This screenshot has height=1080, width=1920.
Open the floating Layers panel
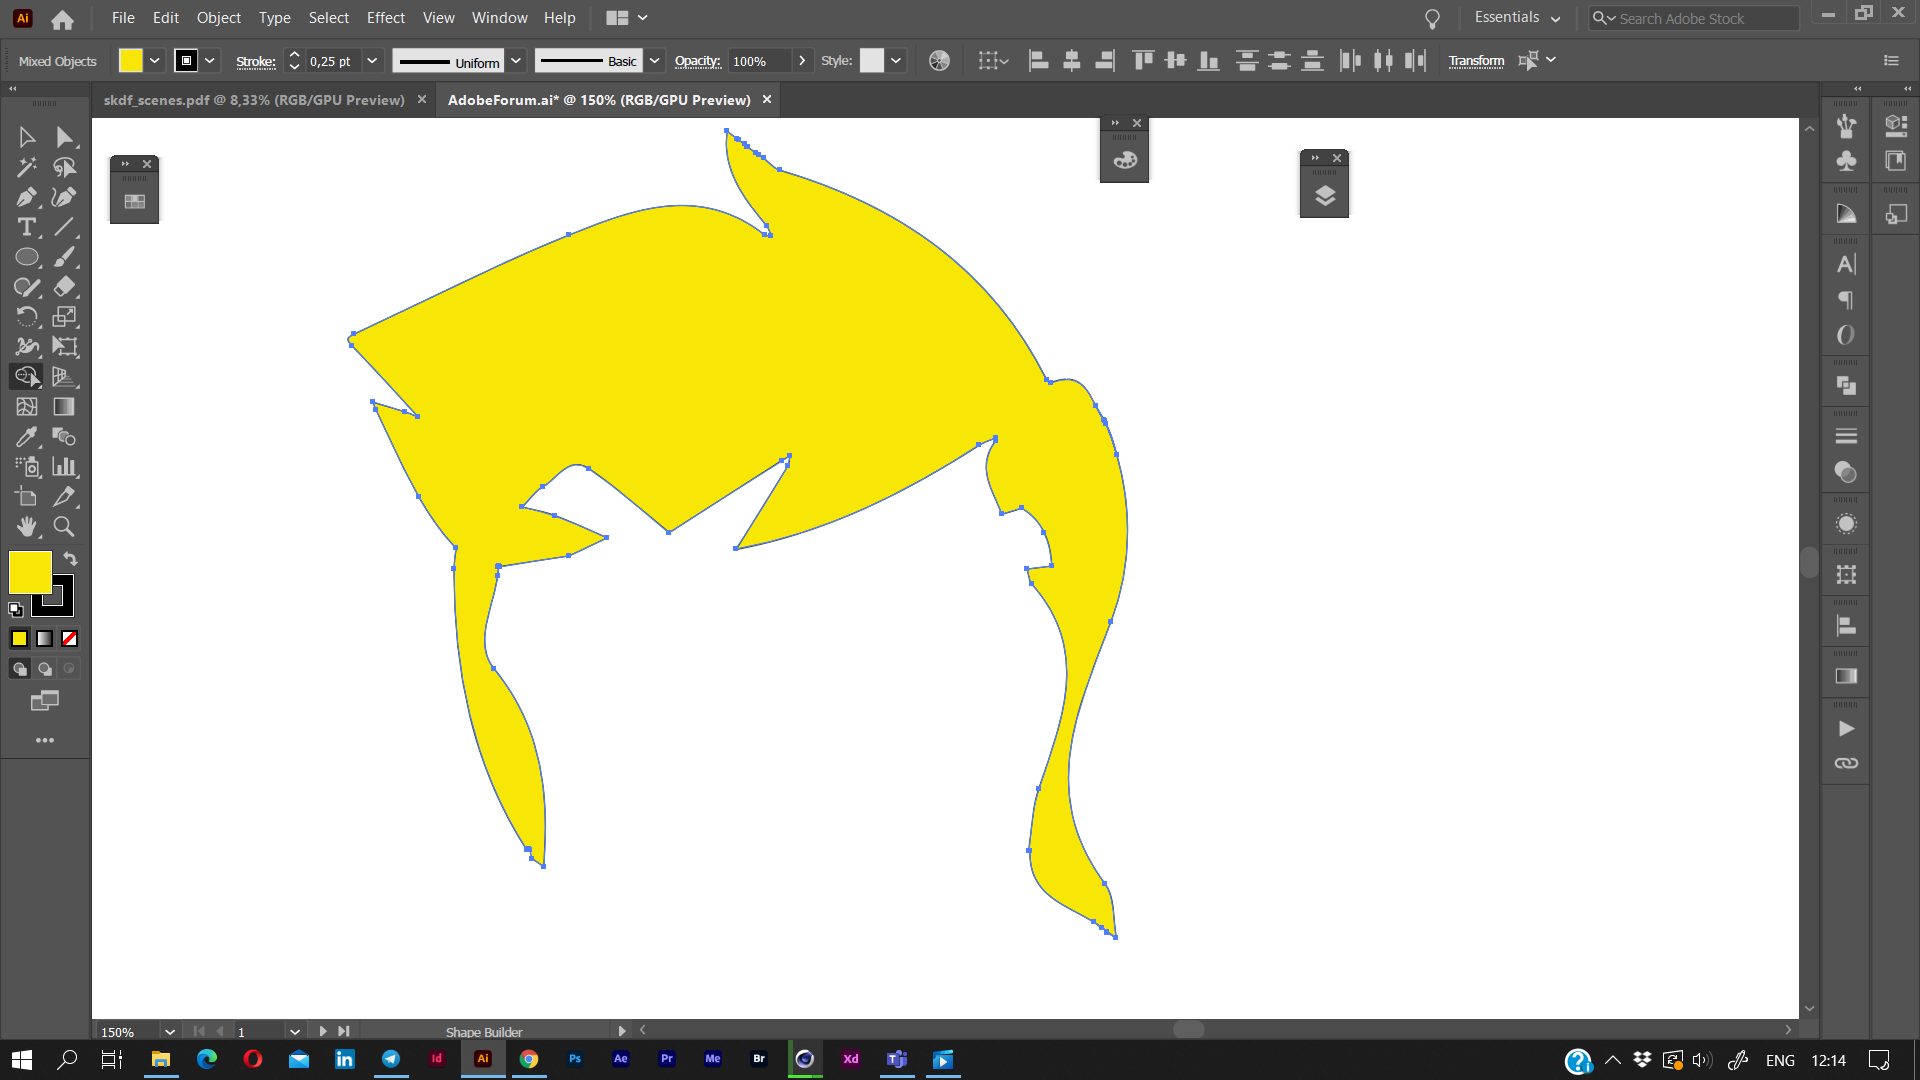(1325, 195)
